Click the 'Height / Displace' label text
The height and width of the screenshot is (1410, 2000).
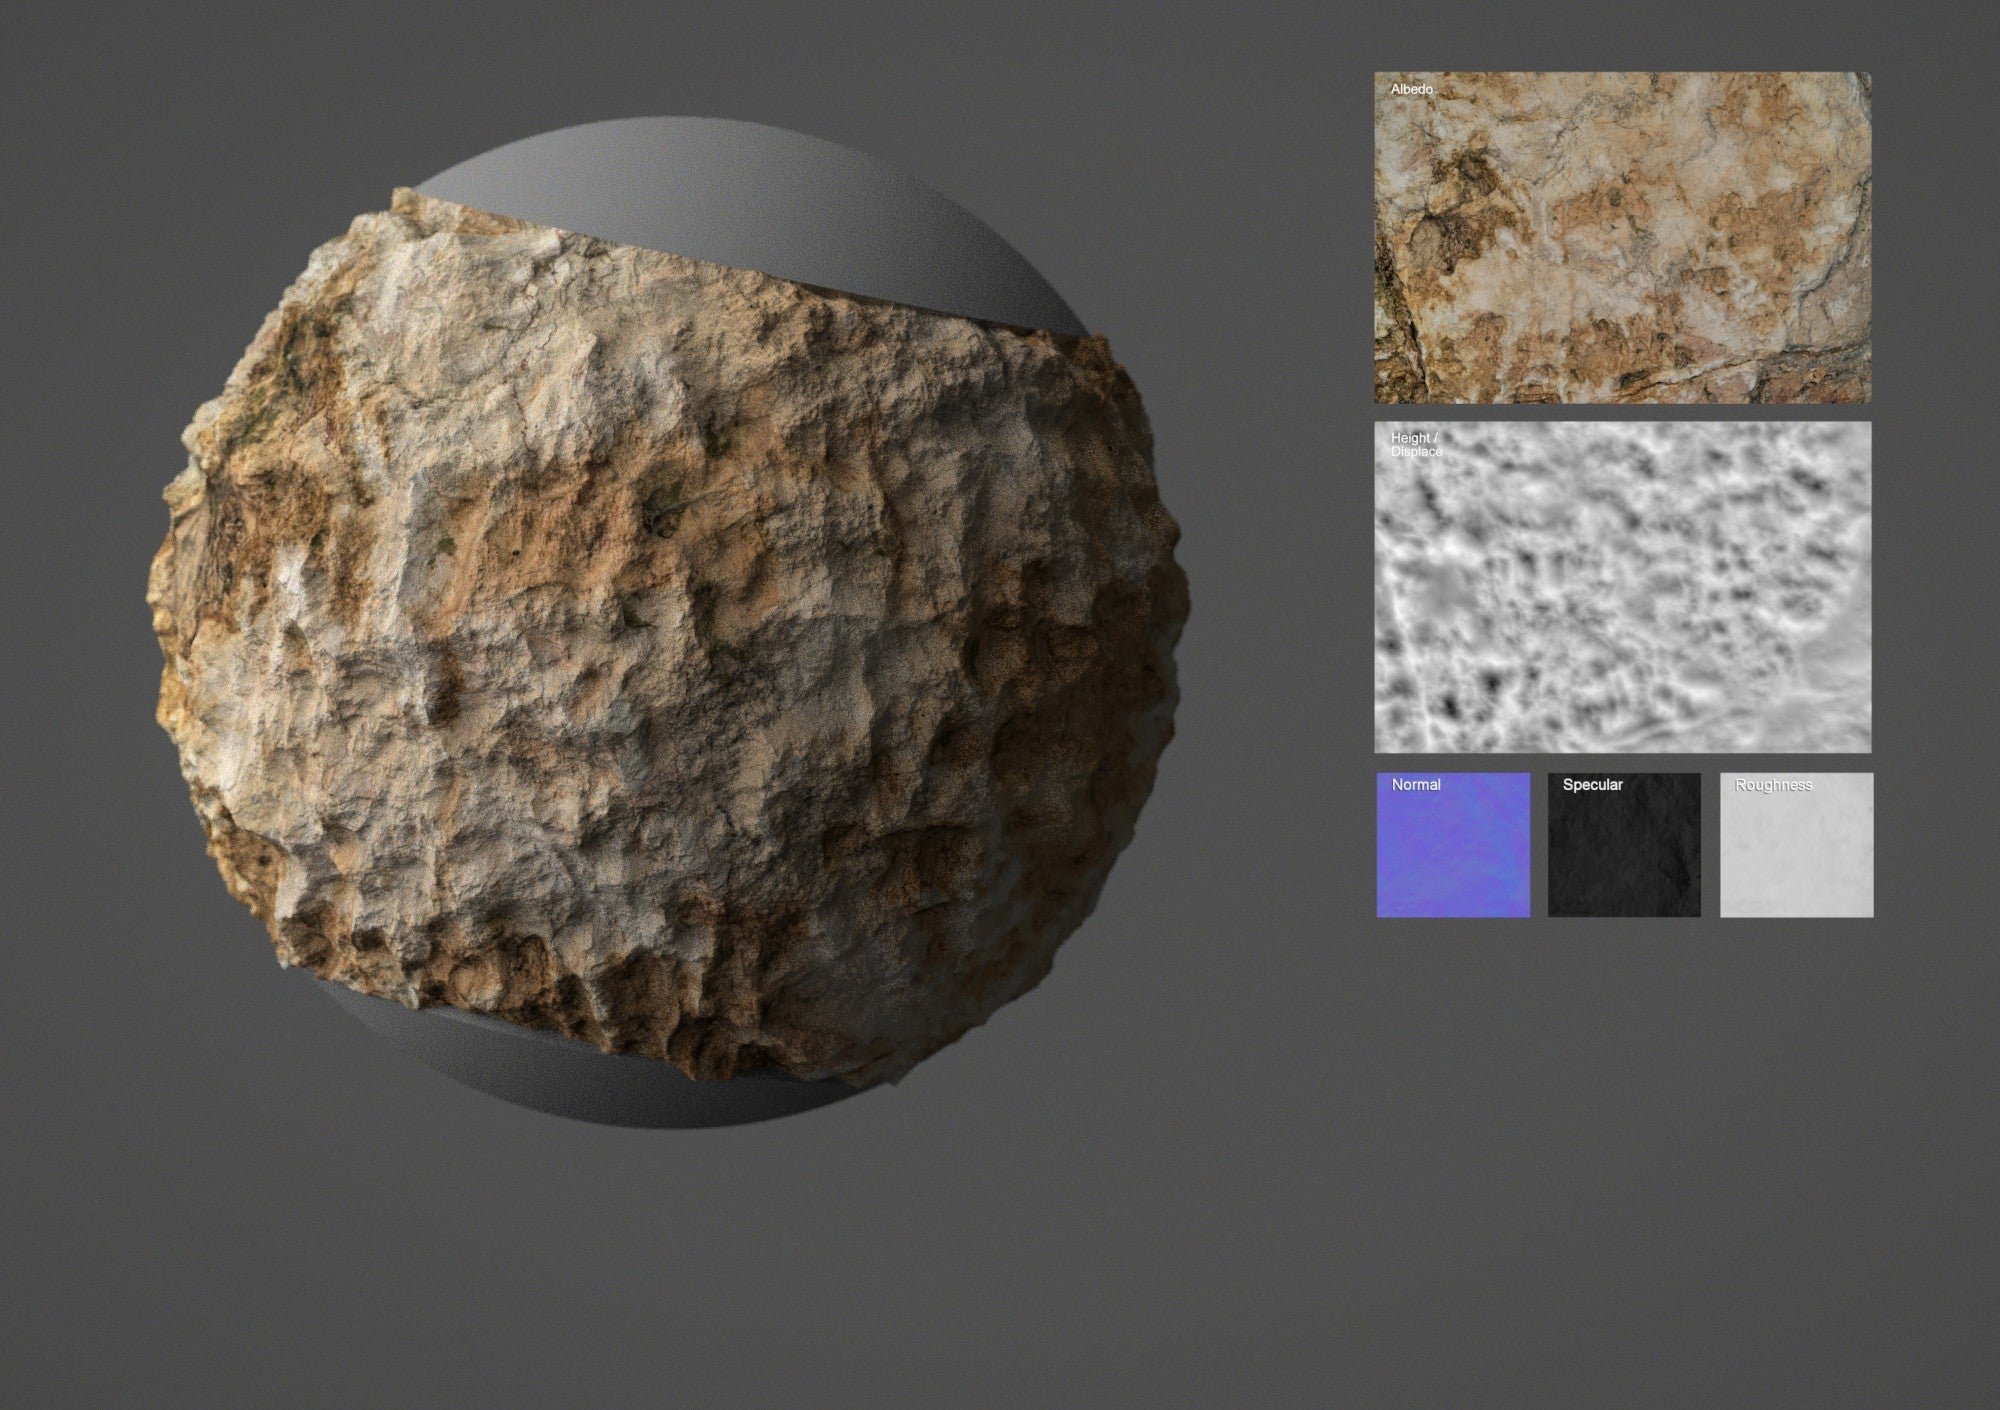1417,445
